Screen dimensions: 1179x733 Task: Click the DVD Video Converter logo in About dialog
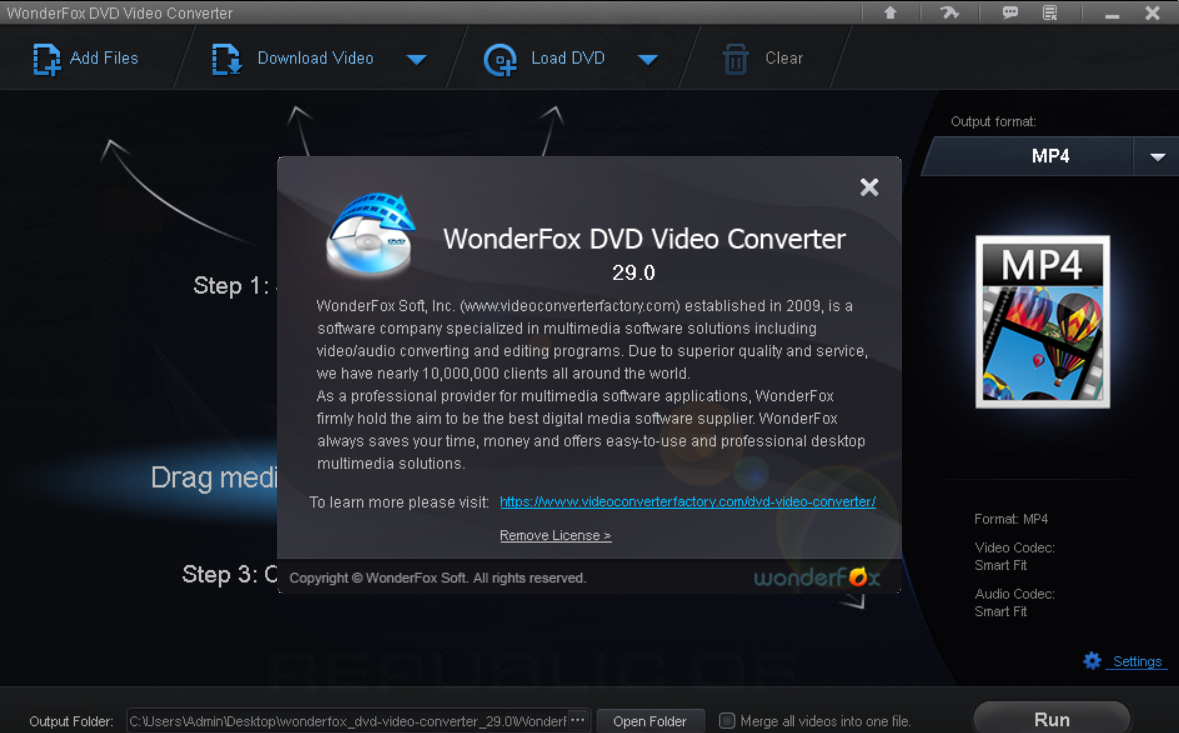tap(371, 233)
